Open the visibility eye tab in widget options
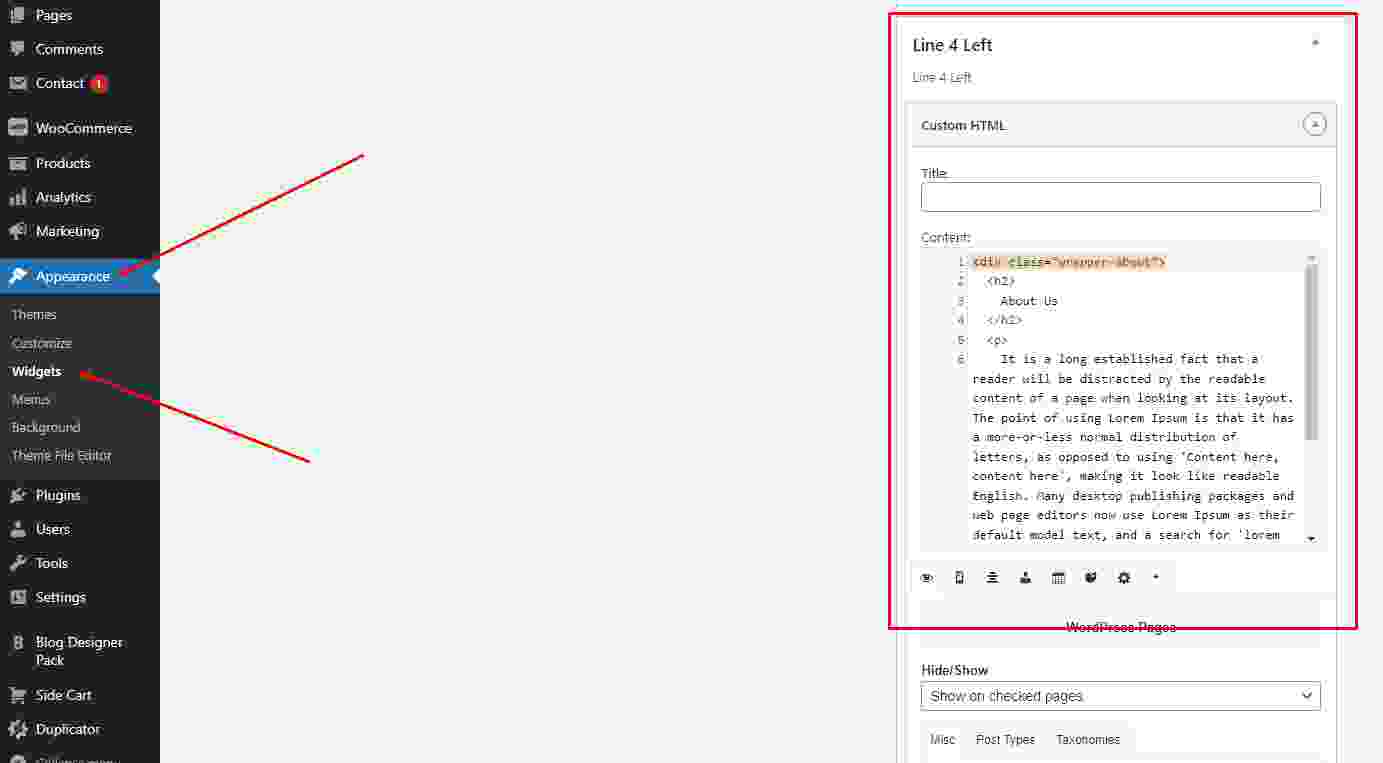 click(927, 578)
